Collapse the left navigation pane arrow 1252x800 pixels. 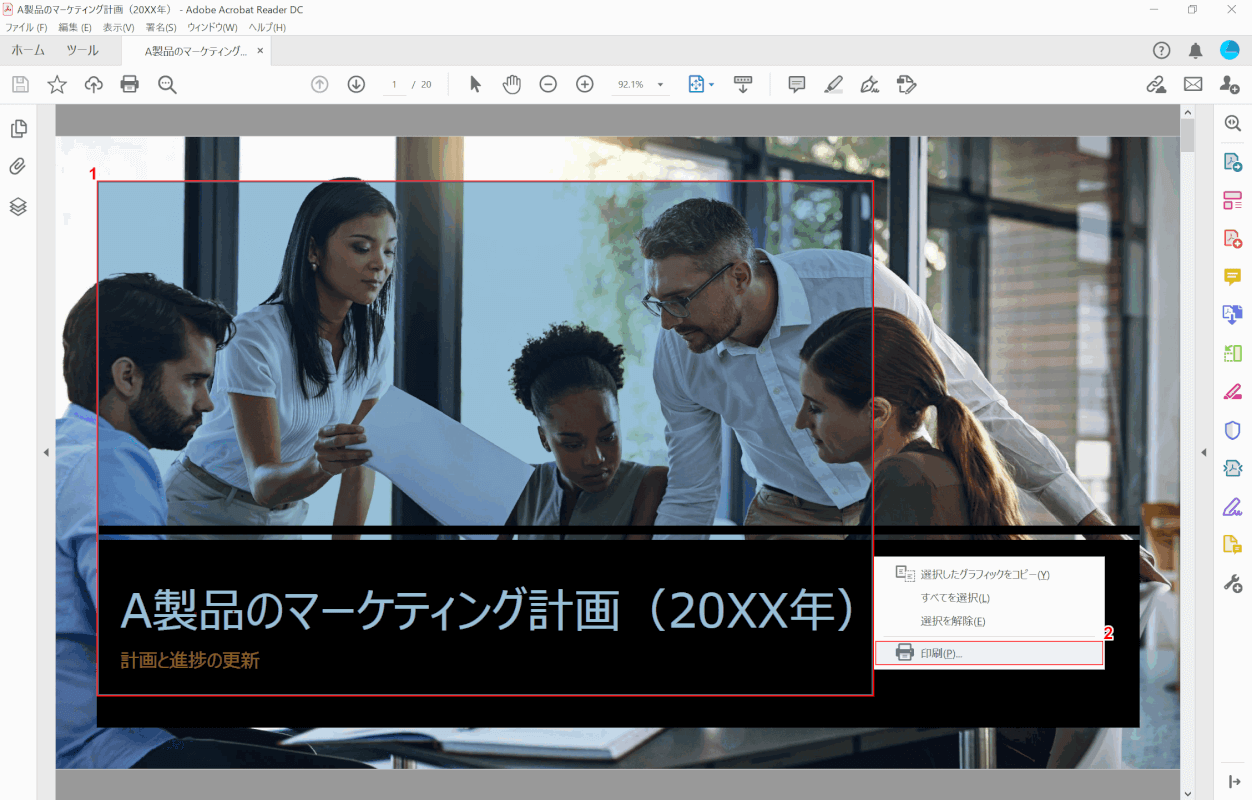pyautogui.click(x=46, y=451)
